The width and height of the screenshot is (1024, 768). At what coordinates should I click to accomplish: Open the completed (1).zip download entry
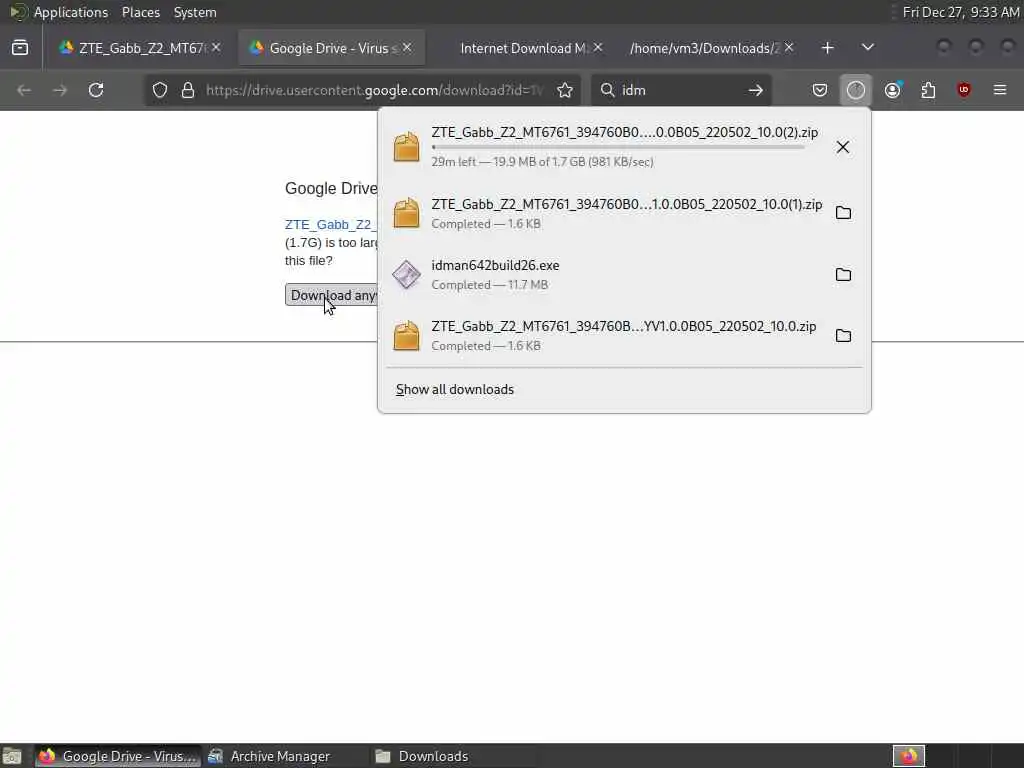tap(604, 213)
